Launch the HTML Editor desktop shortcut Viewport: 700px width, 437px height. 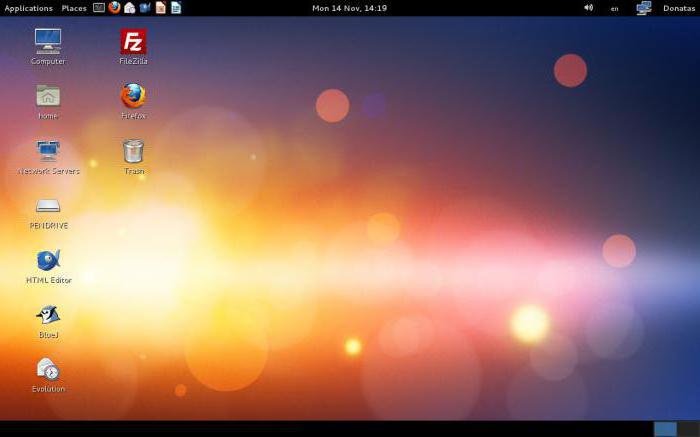click(x=48, y=261)
